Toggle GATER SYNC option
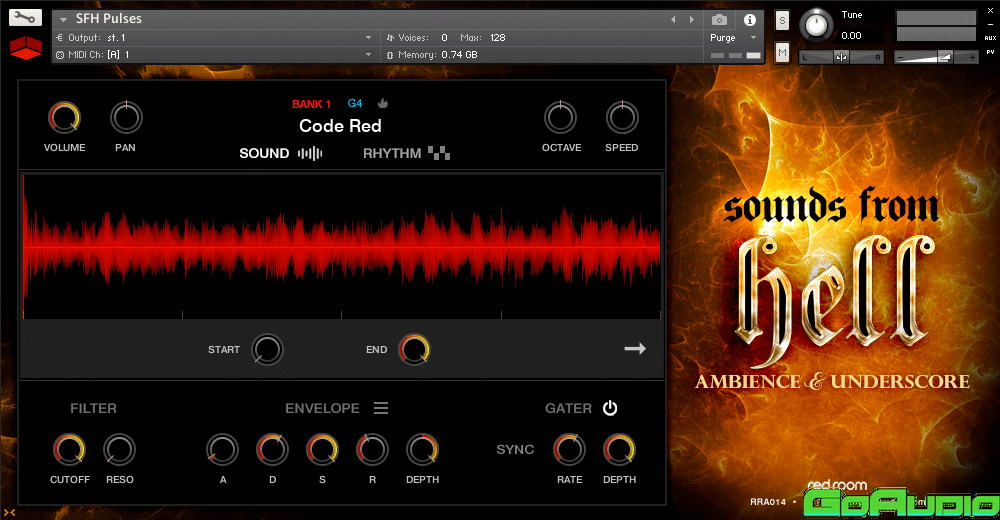 (515, 449)
